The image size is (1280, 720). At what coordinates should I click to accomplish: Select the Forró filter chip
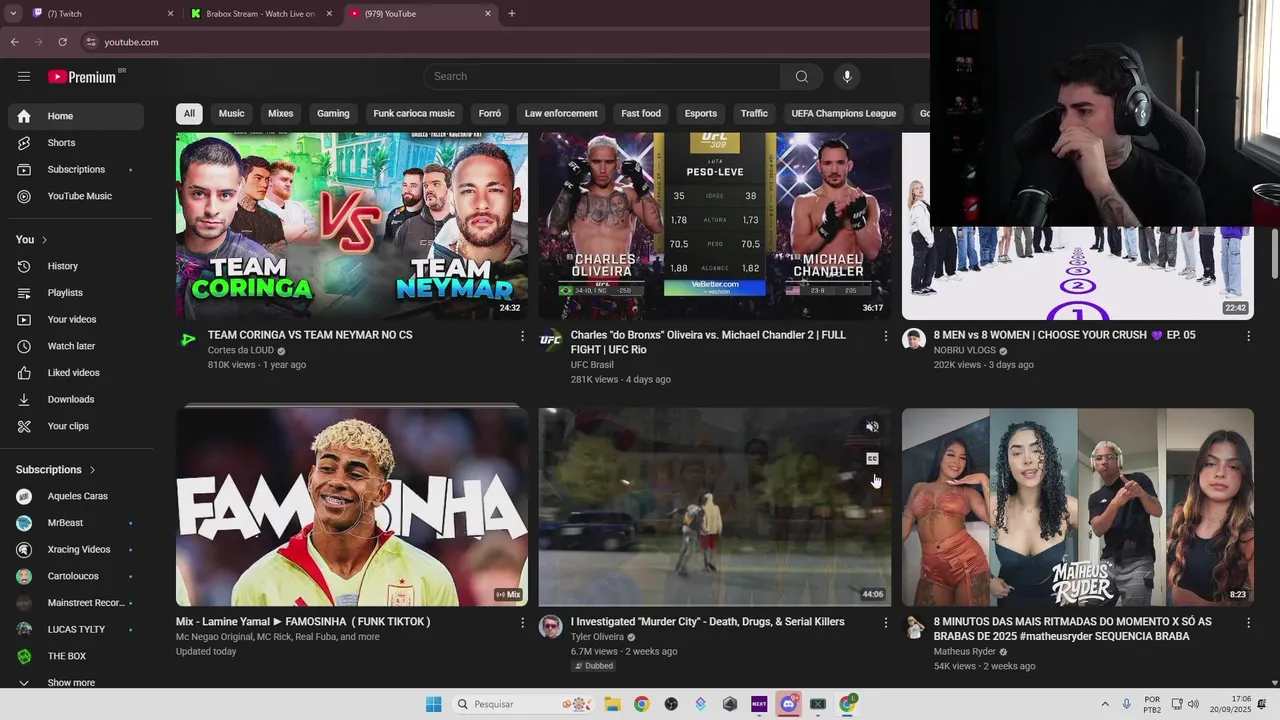490,114
